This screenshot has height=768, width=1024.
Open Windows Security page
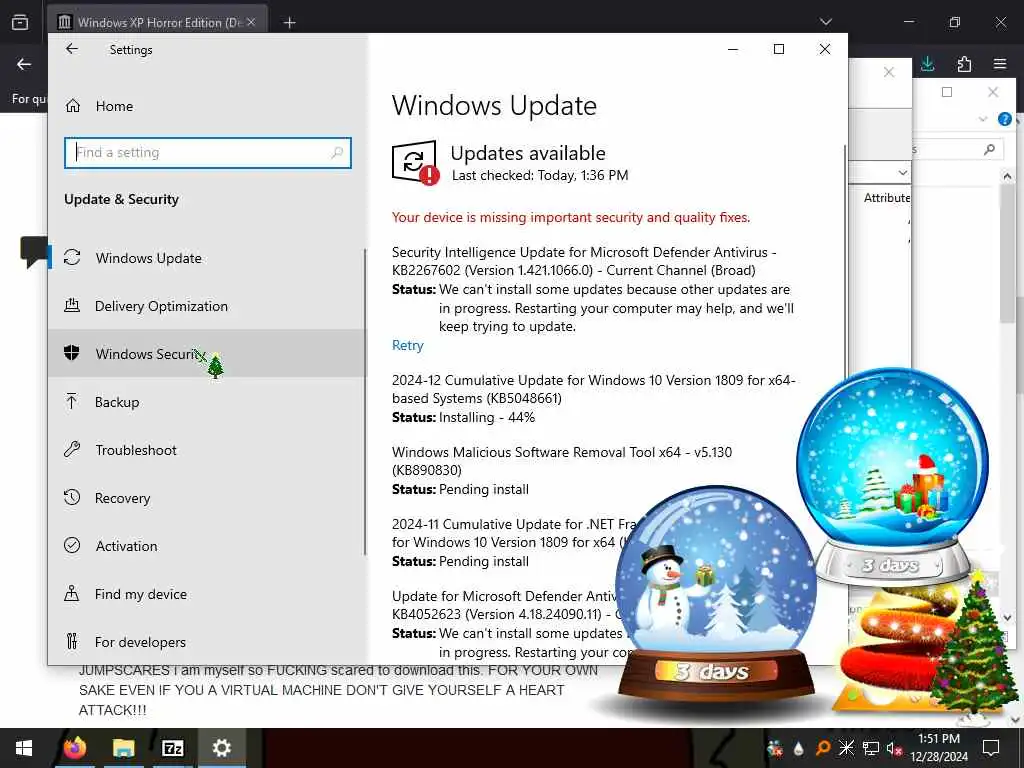click(x=208, y=353)
